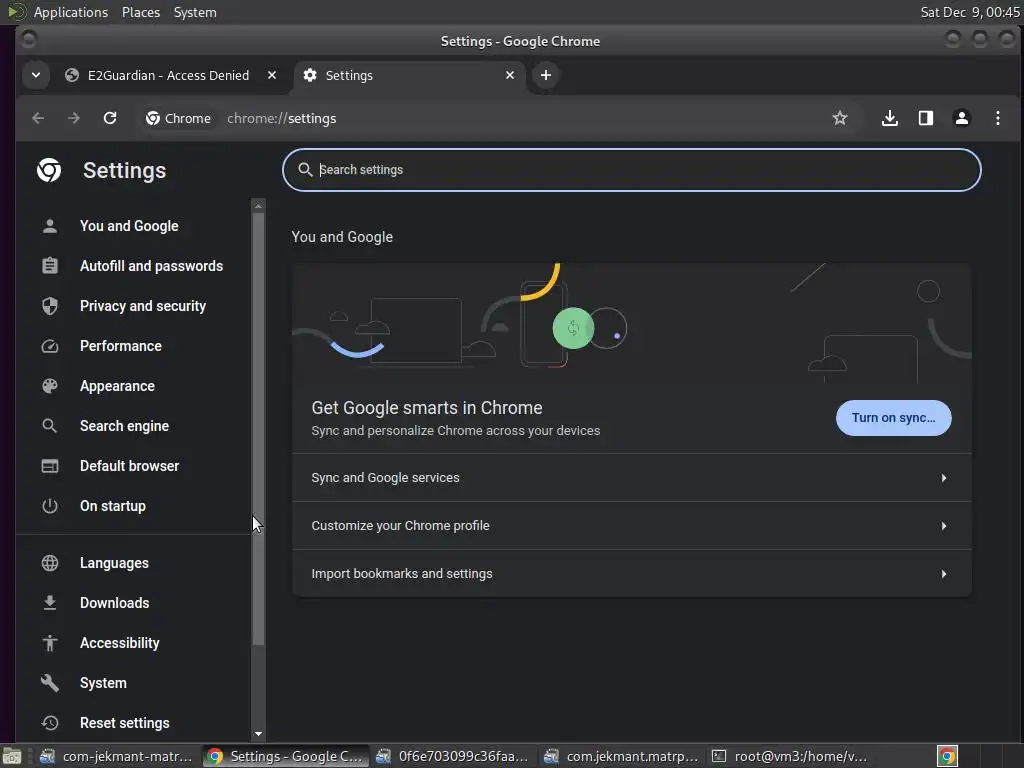Go to Default browser settings

129,466
